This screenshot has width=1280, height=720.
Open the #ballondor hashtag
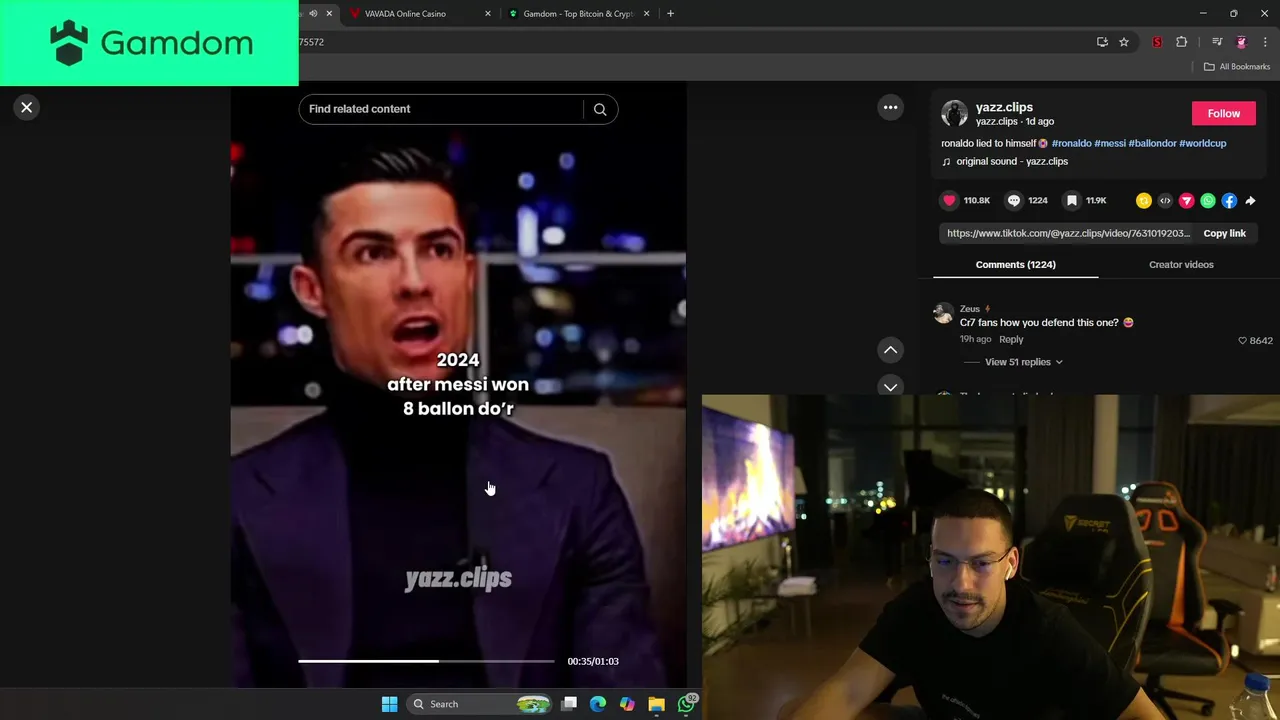(x=1152, y=143)
